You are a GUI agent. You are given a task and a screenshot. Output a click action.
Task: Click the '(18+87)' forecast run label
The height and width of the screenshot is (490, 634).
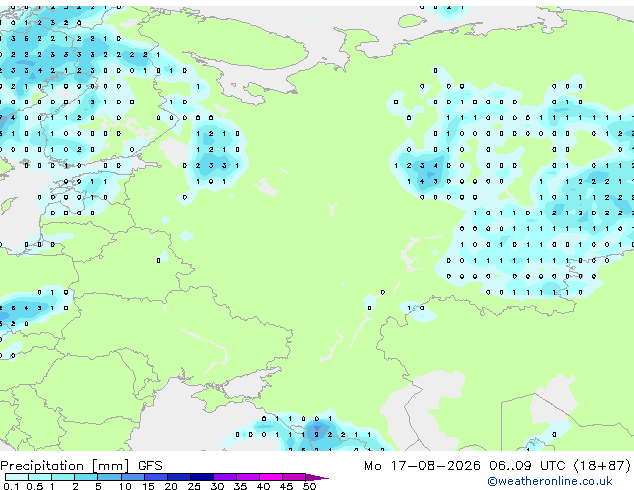click(x=602, y=466)
